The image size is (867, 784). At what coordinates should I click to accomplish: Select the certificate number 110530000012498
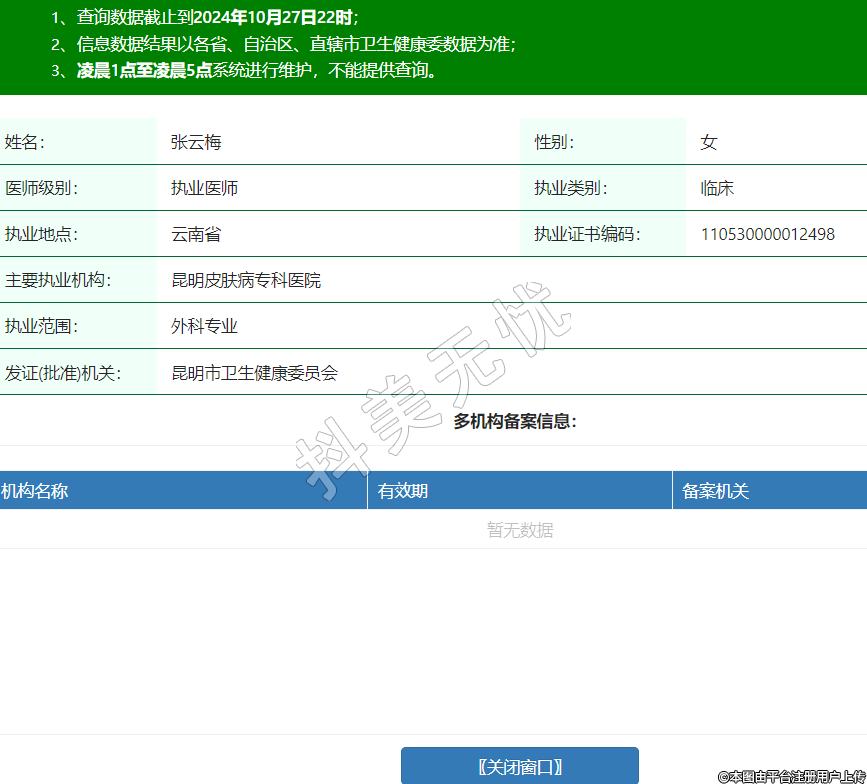[x=767, y=234]
